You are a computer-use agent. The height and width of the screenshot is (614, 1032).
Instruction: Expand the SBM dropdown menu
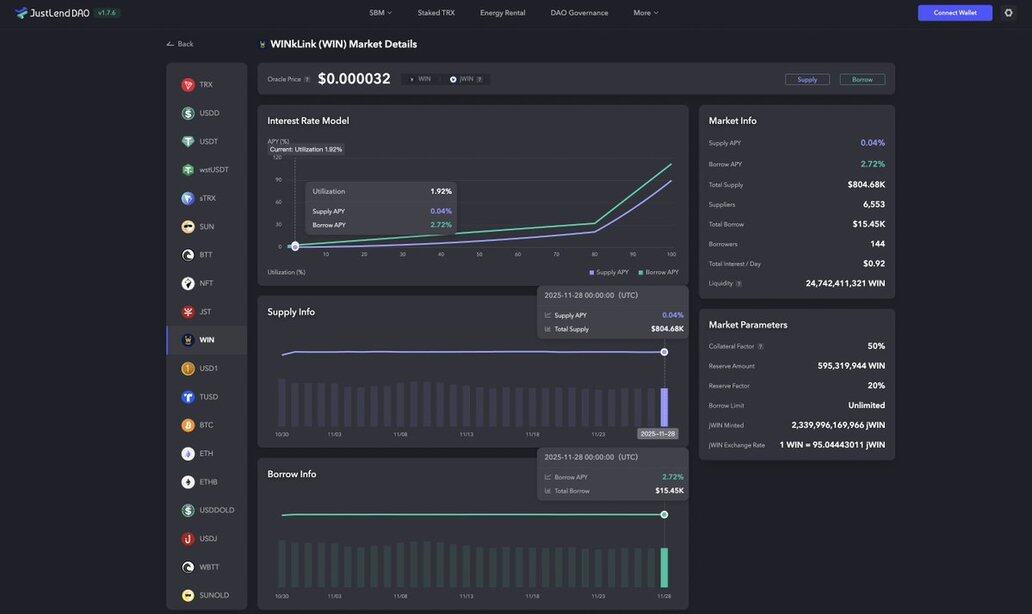click(380, 13)
